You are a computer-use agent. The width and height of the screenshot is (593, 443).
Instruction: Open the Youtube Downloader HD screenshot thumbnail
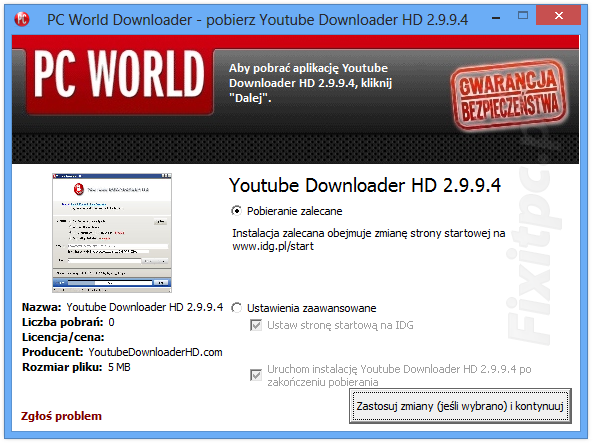click(x=112, y=233)
